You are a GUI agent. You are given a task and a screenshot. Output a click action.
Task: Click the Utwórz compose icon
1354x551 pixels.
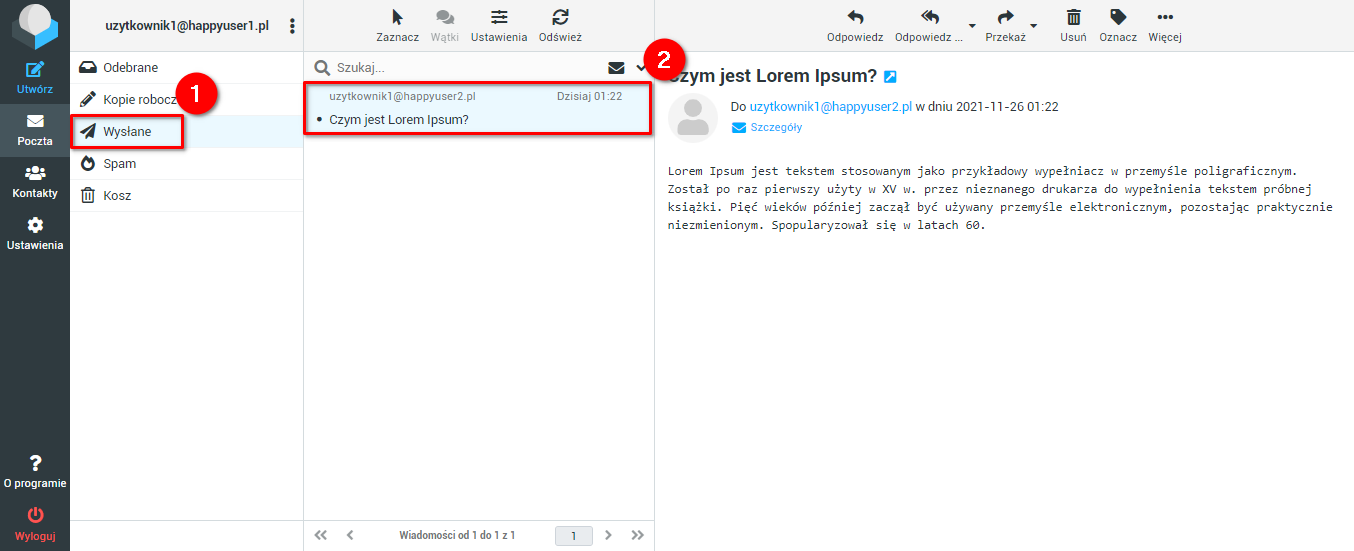[x=35, y=70]
